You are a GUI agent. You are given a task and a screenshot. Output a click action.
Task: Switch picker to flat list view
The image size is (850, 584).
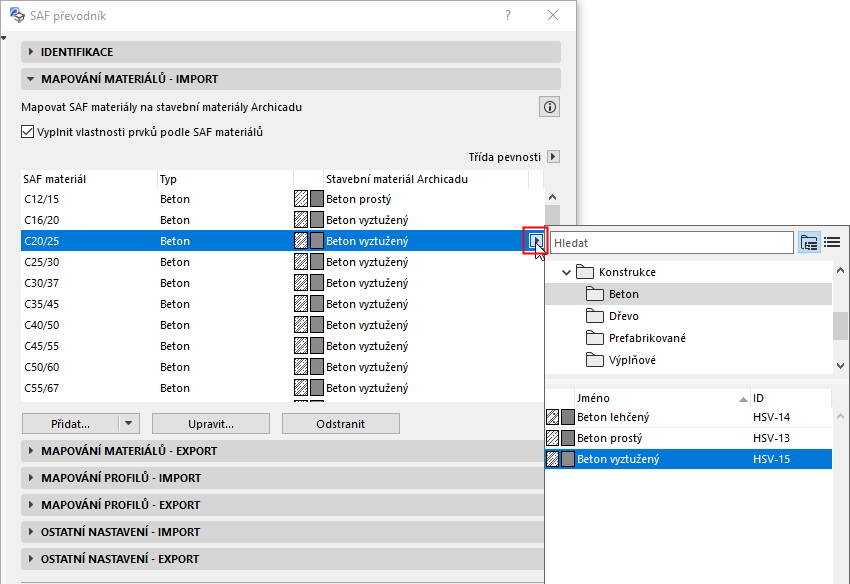[x=832, y=242]
